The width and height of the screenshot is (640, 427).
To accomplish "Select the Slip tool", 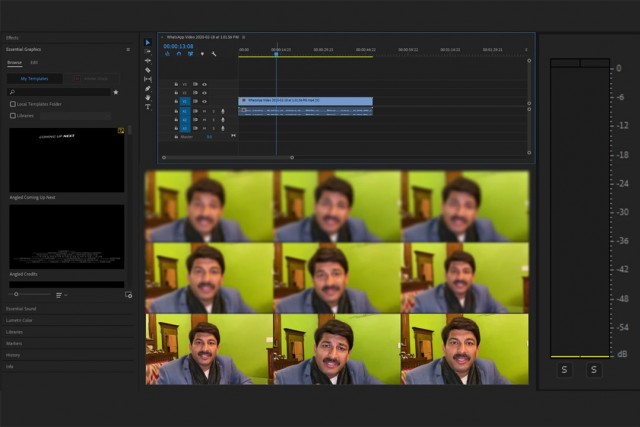I will click(148, 79).
